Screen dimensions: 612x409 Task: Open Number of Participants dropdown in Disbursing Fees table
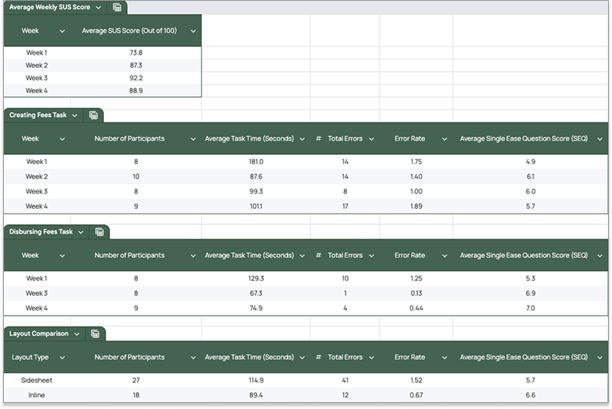click(x=193, y=256)
